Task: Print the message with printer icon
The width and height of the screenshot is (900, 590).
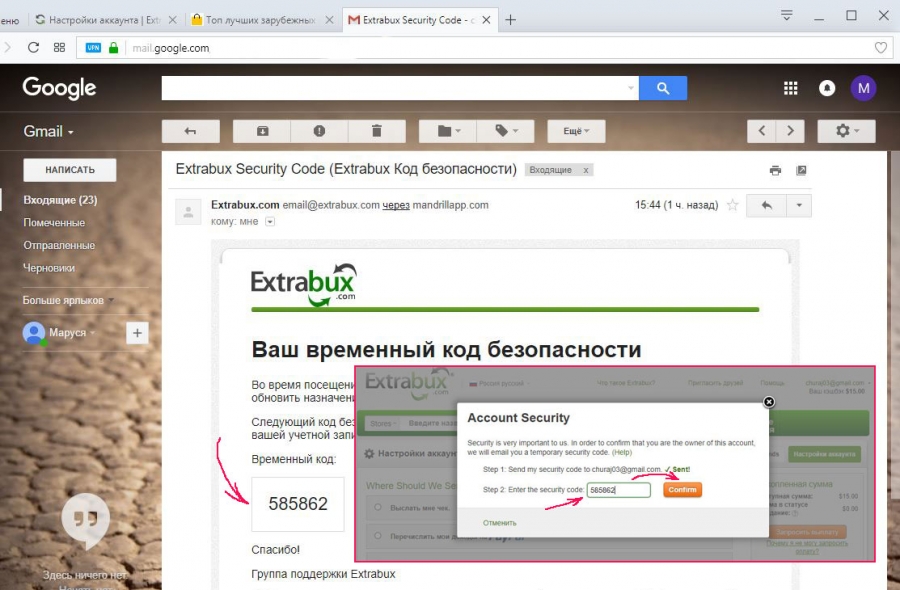Action: 775,170
